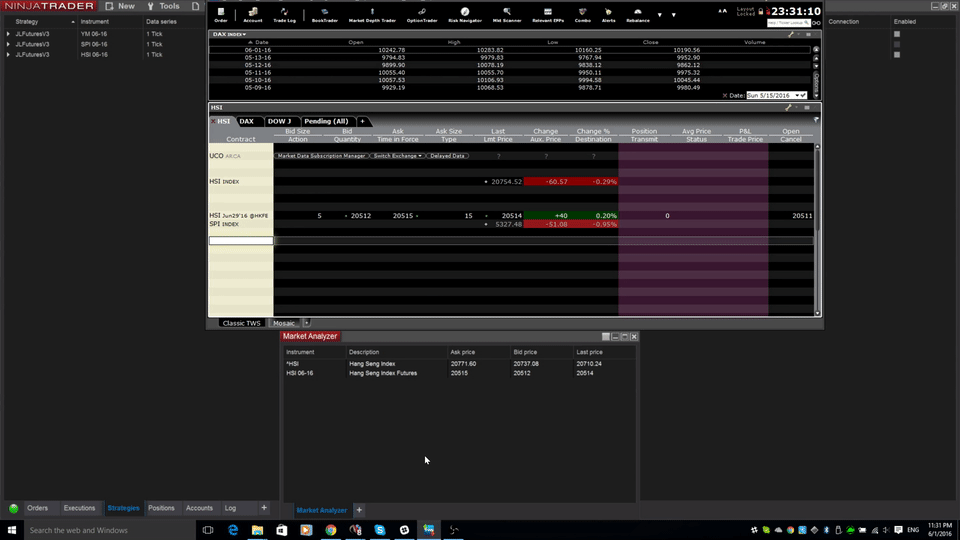Image resolution: width=960 pixels, height=540 pixels.
Task: Clear the Date filter with X
Action: click(x=724, y=96)
